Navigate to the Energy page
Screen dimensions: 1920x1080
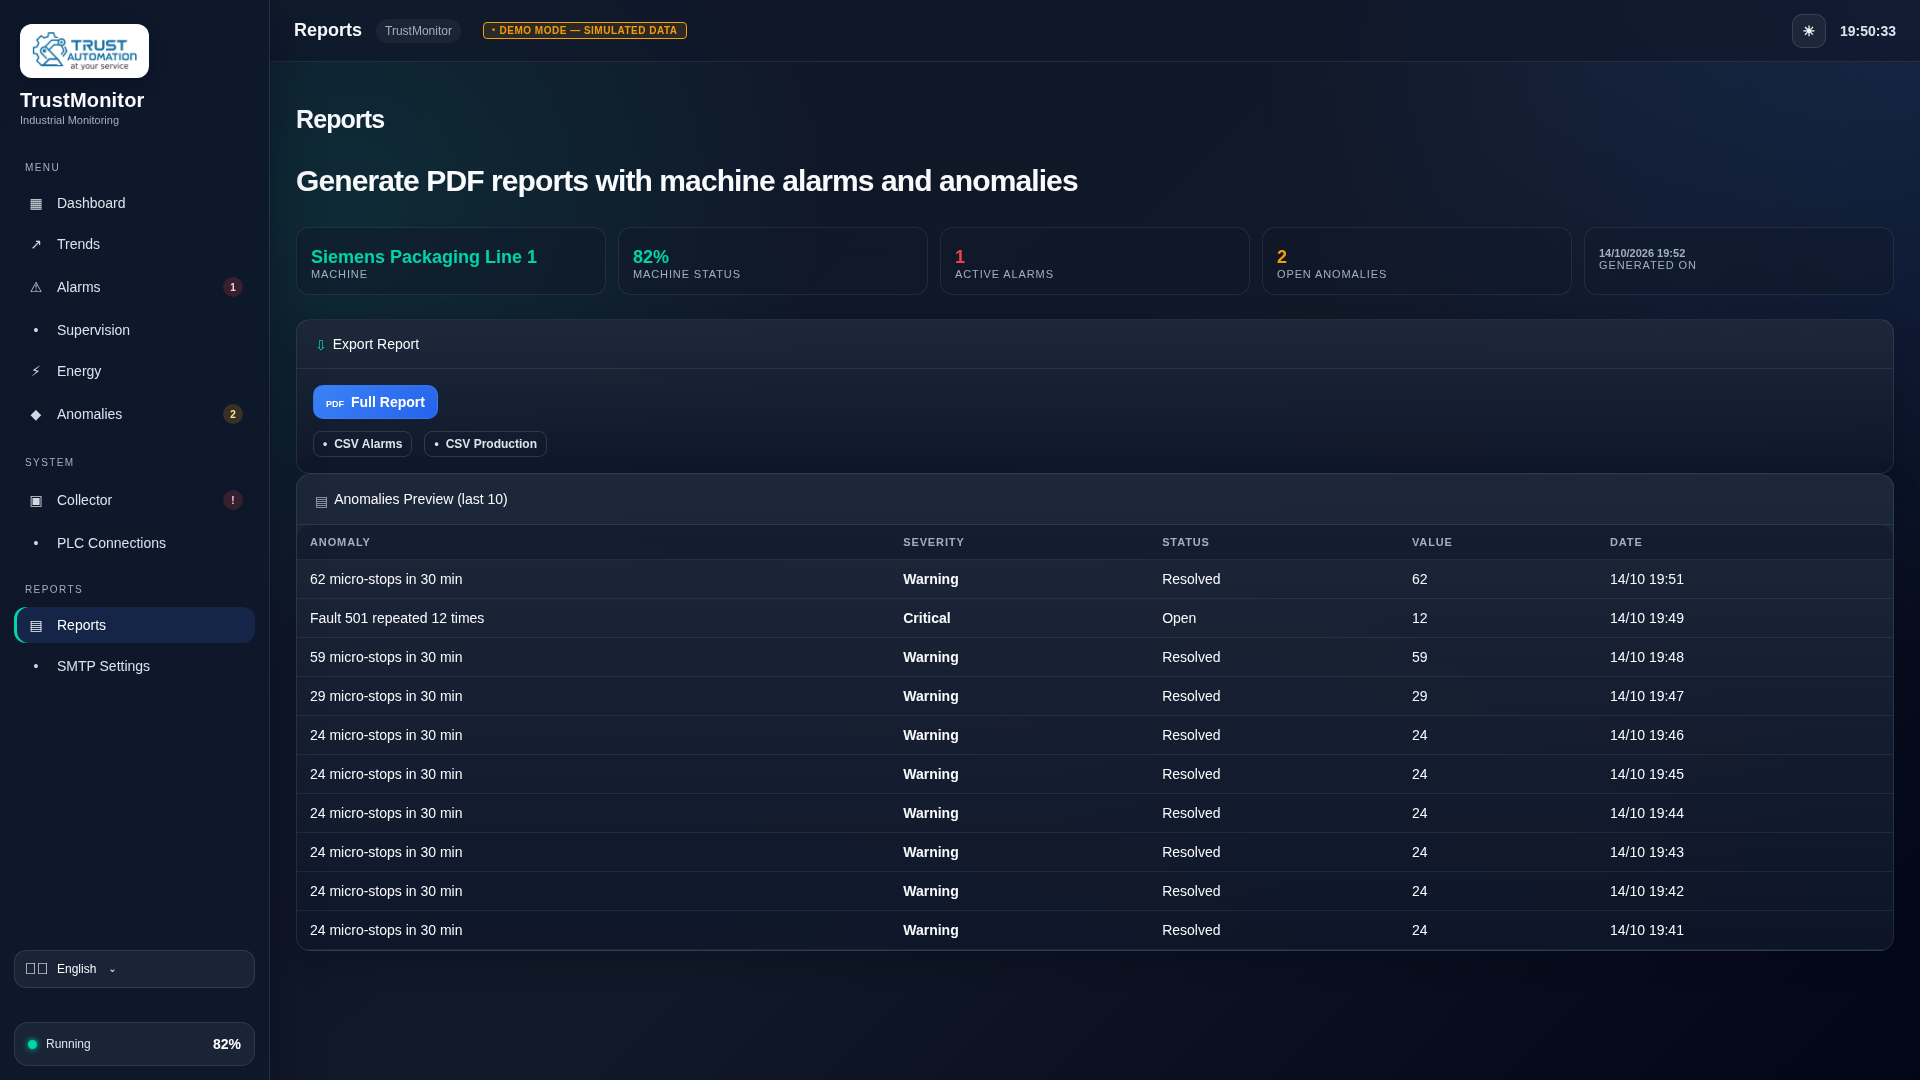(x=134, y=371)
